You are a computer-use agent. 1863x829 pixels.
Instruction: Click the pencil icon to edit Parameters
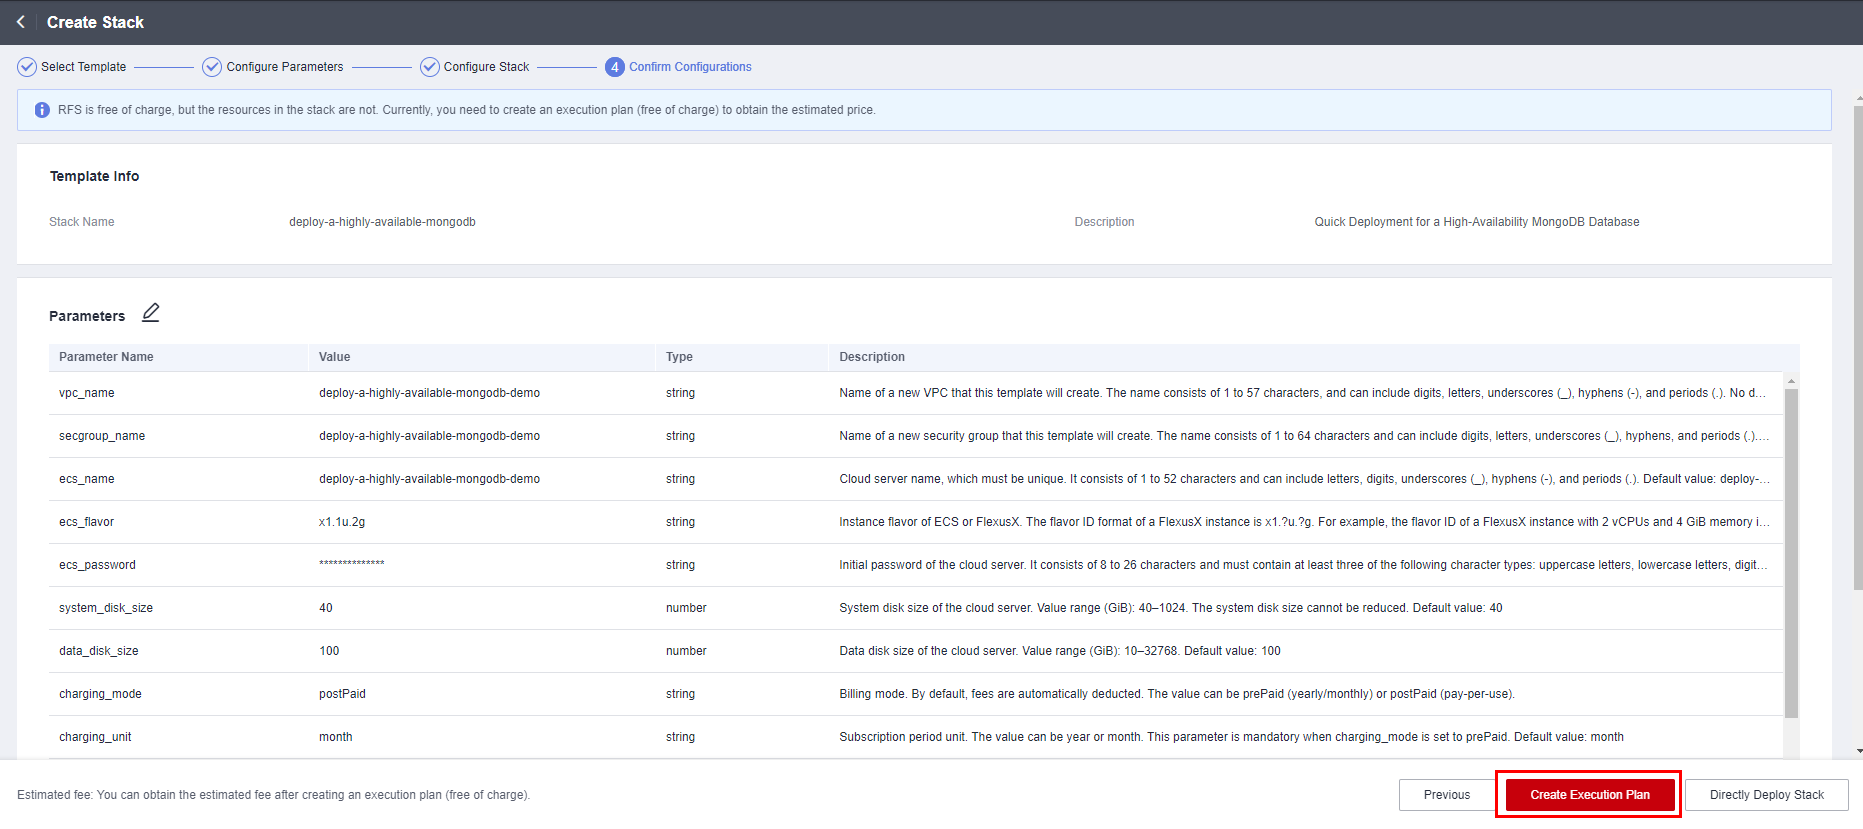151,313
